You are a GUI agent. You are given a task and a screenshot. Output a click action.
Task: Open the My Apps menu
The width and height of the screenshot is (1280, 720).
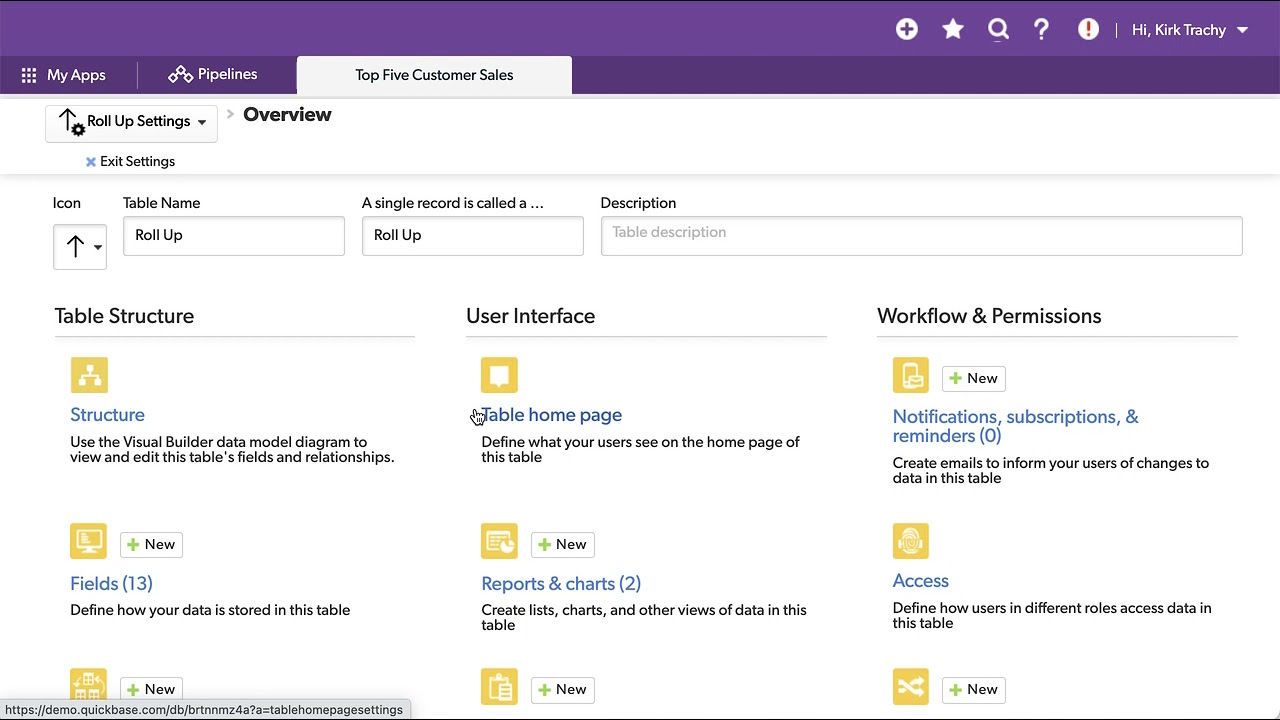pos(64,75)
